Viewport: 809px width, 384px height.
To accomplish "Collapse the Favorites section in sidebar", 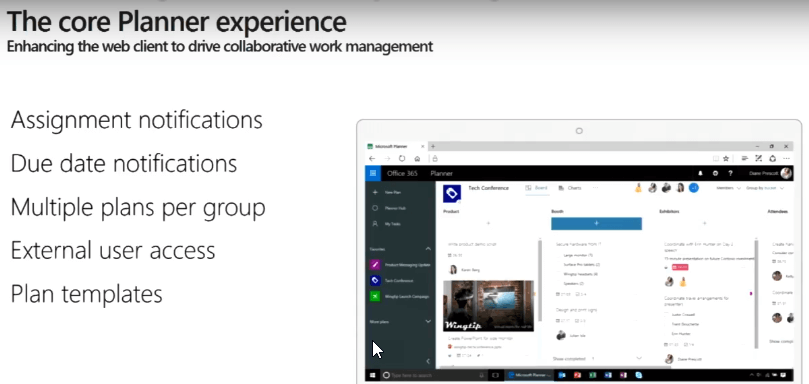I will 428,249.
